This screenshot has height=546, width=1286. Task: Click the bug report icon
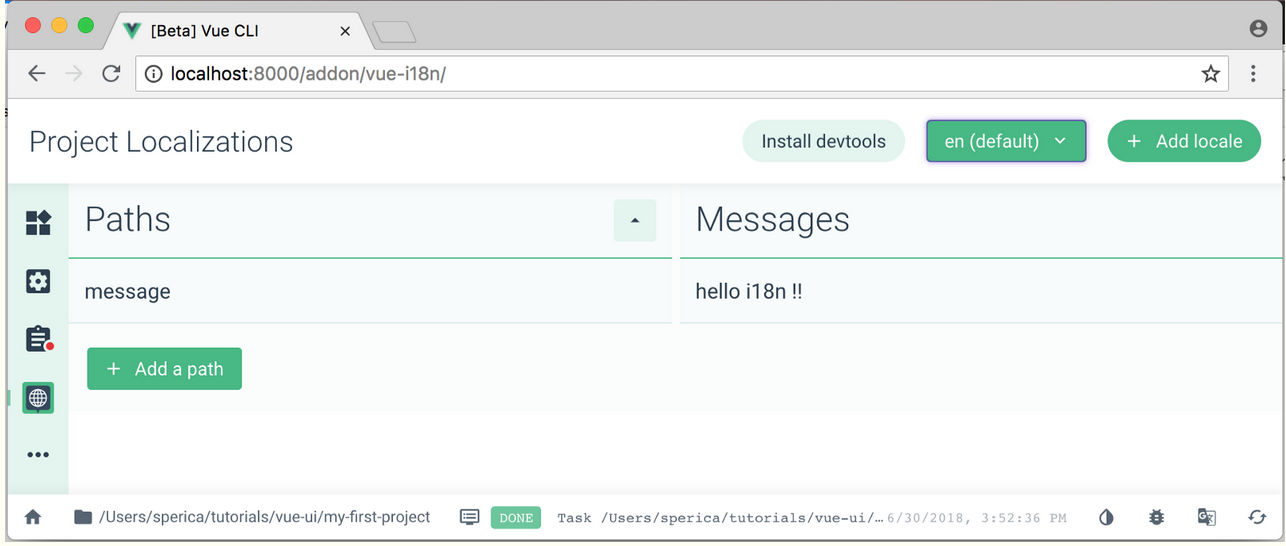click(x=1156, y=517)
